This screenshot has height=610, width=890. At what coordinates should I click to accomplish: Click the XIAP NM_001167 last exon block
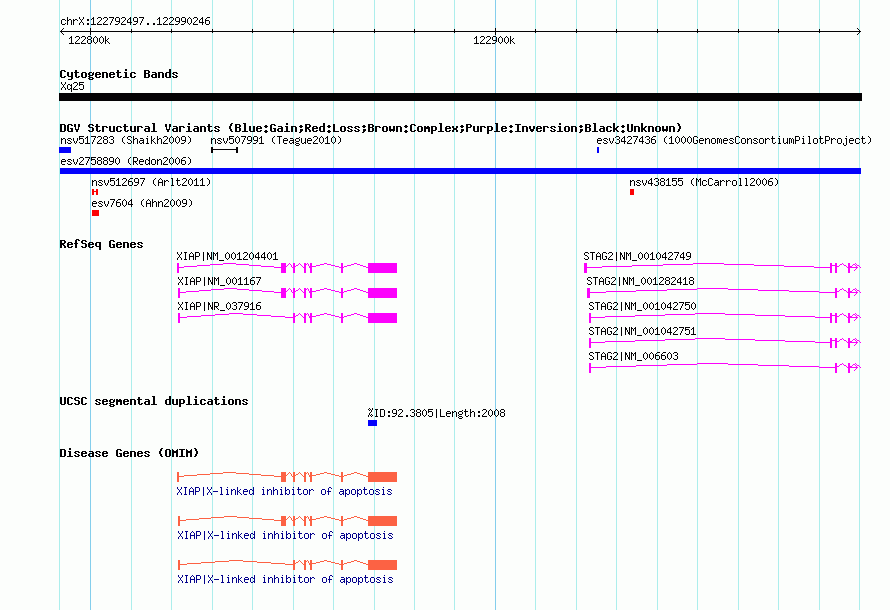tap(383, 293)
